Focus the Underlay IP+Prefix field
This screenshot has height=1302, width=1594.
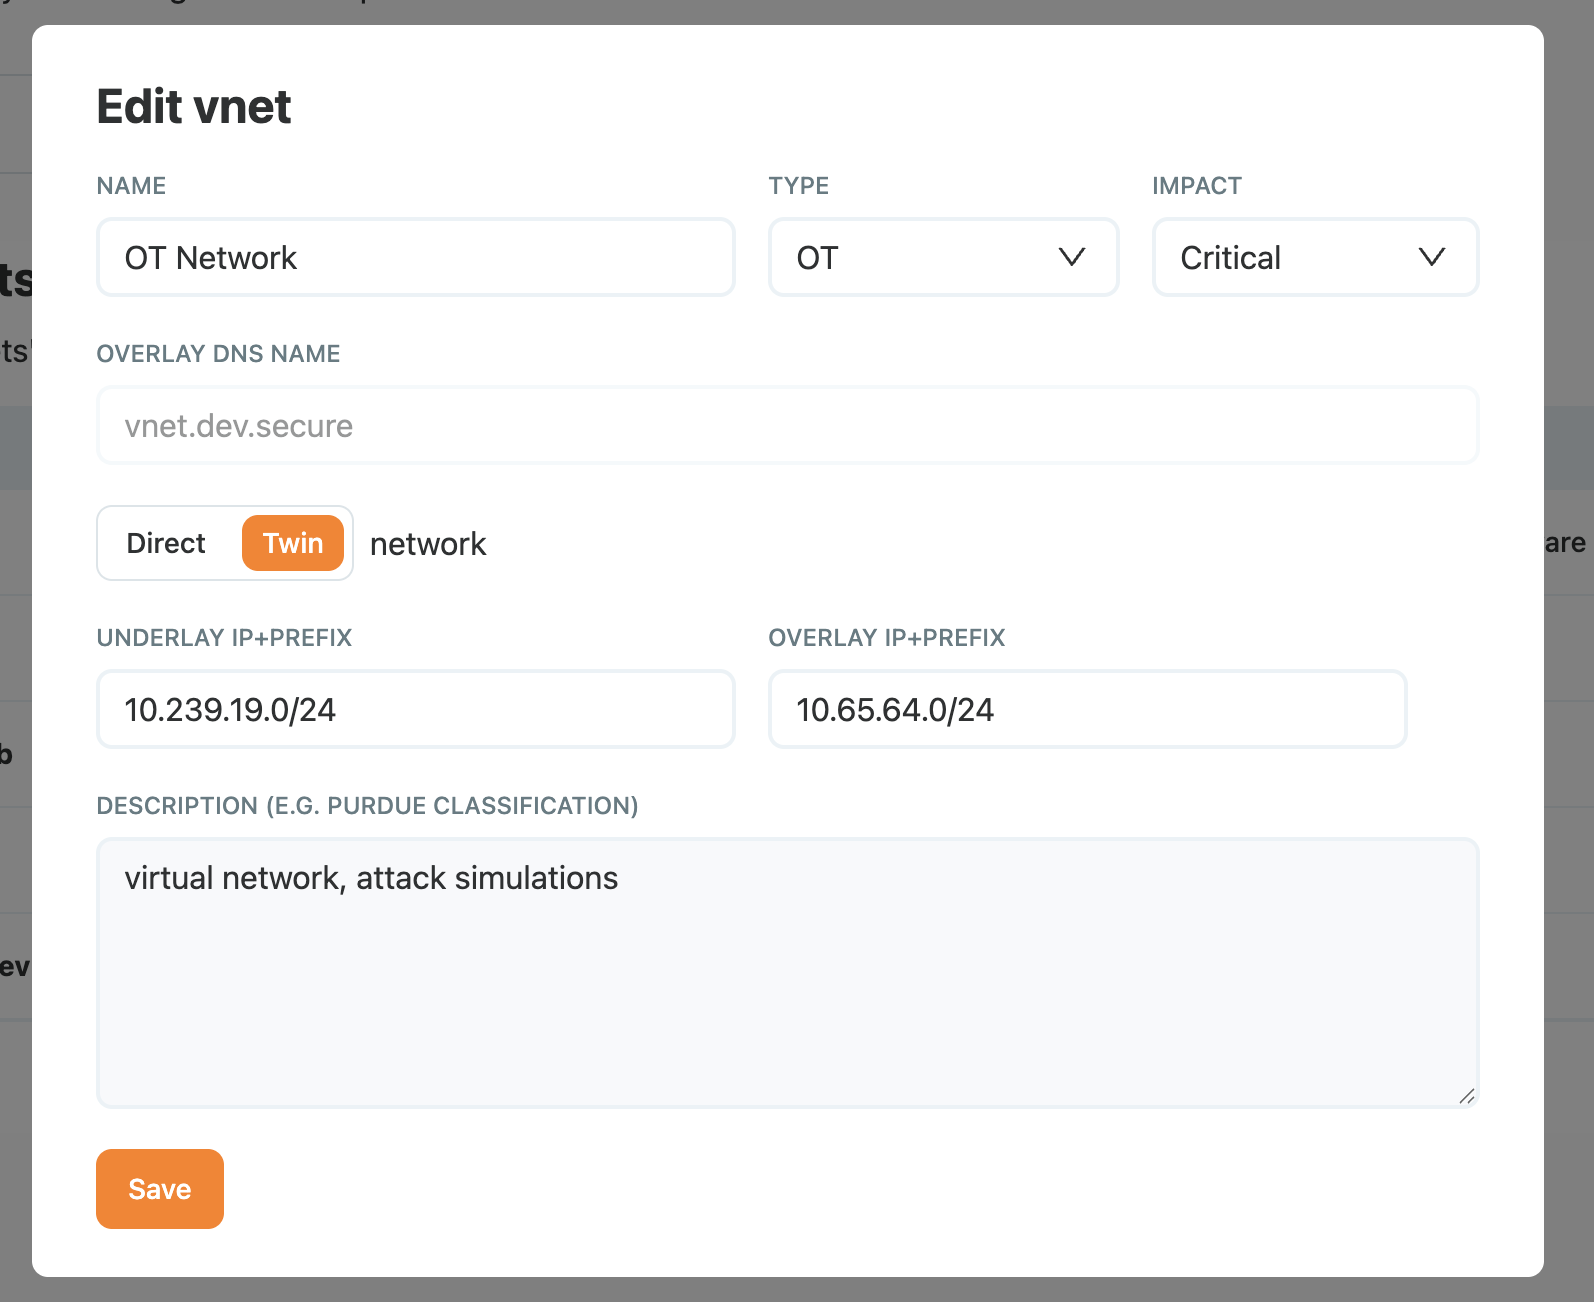[x=415, y=710]
